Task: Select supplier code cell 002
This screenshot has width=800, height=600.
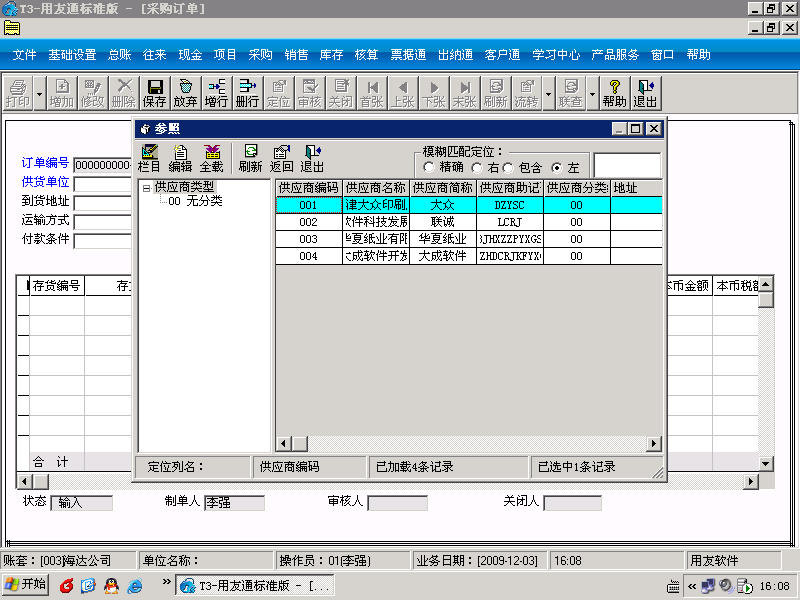Action: point(309,222)
